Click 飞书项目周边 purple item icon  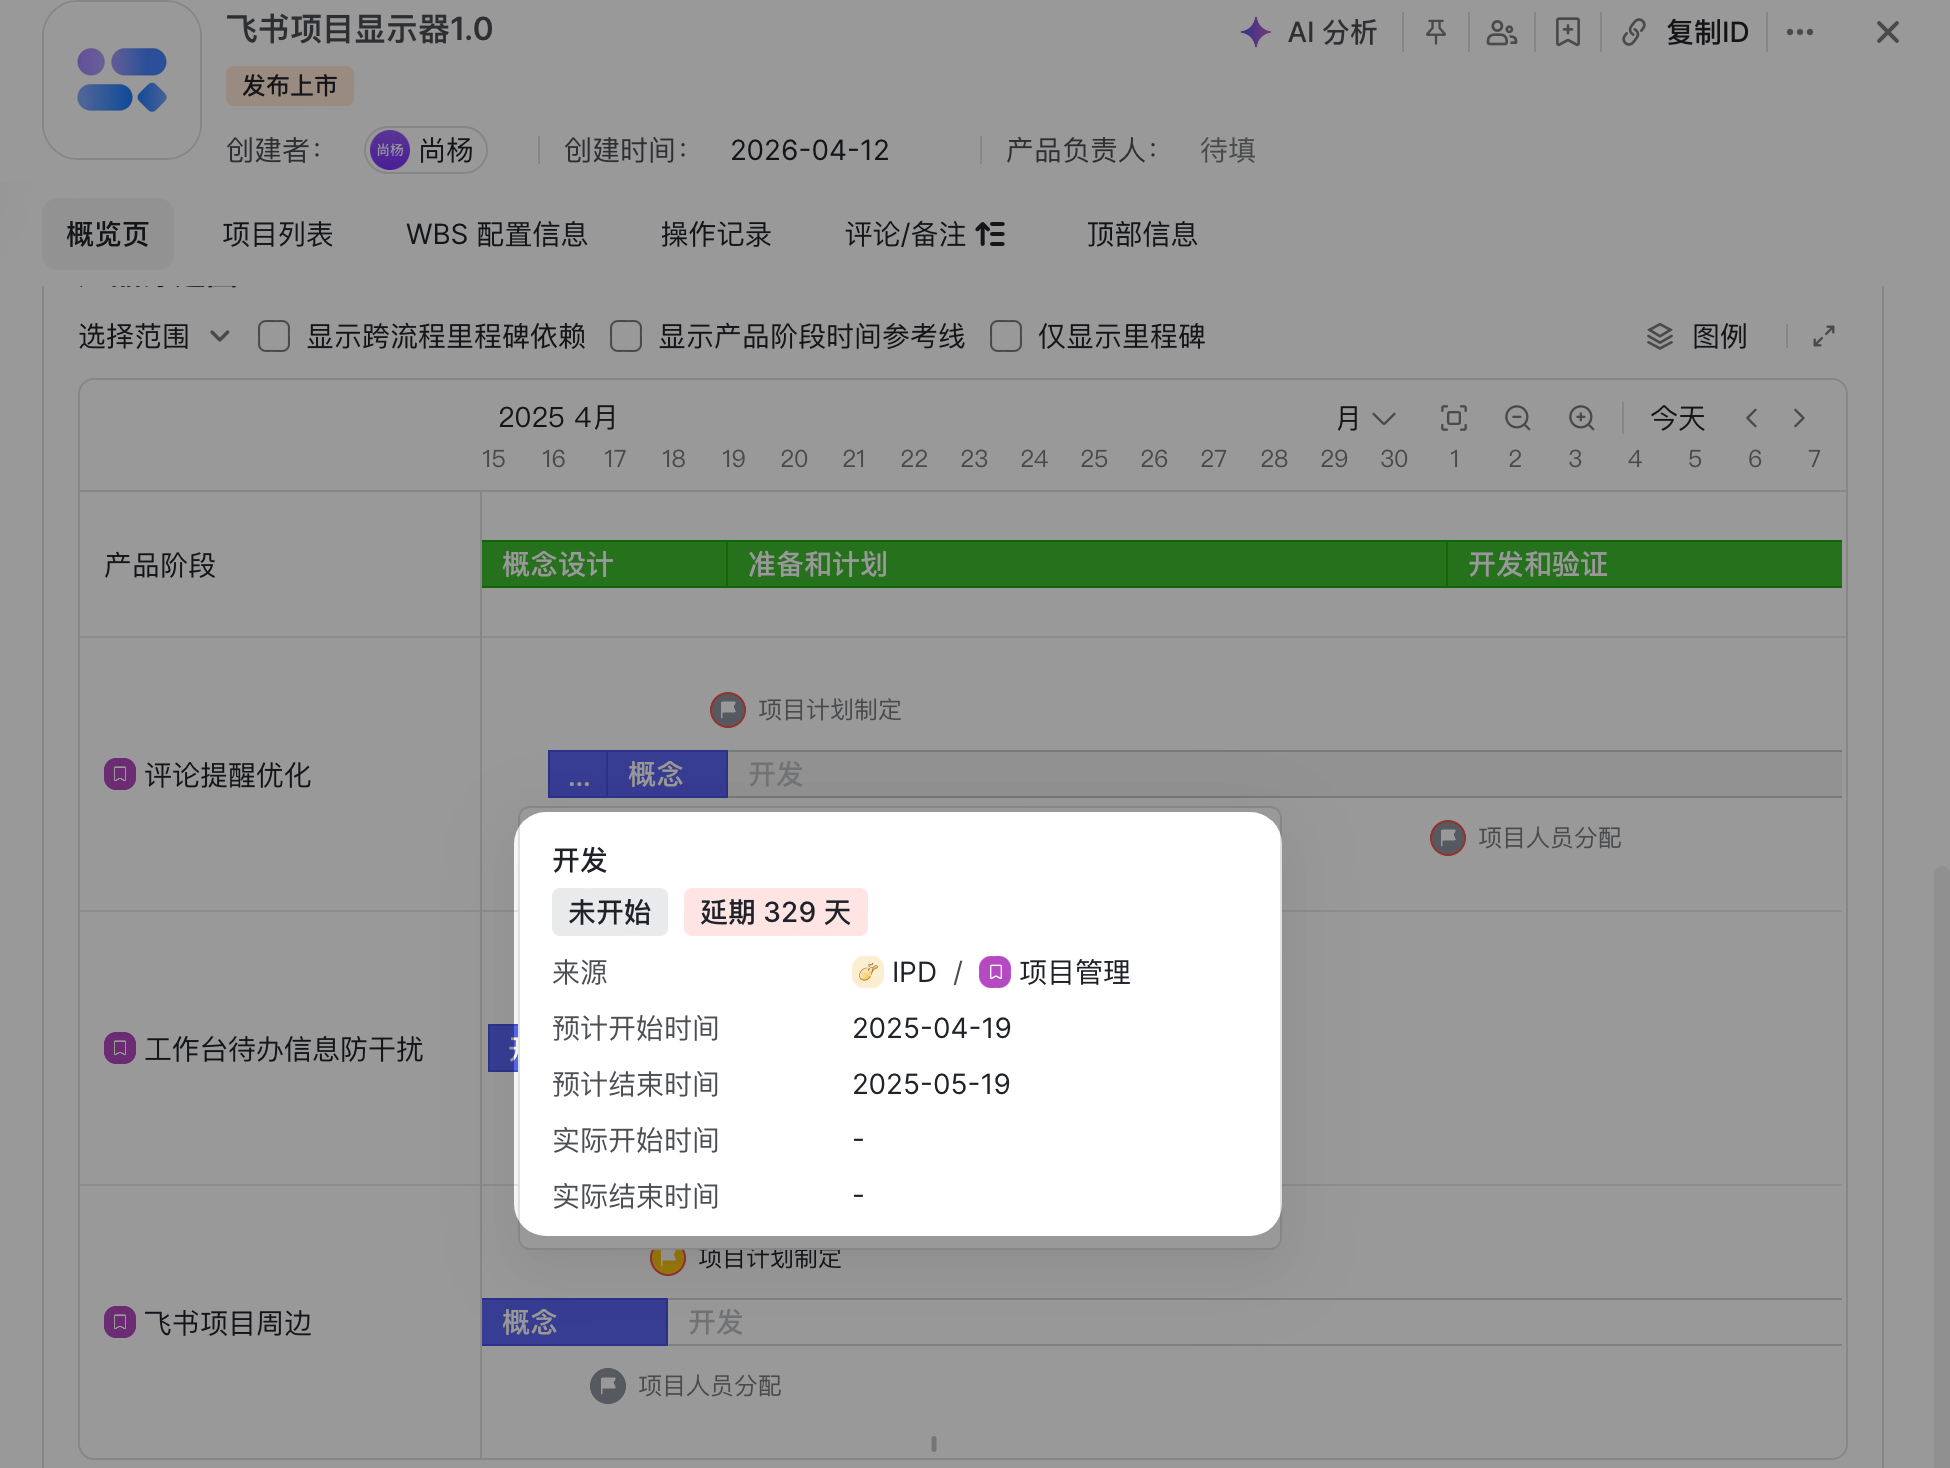[x=120, y=1322]
